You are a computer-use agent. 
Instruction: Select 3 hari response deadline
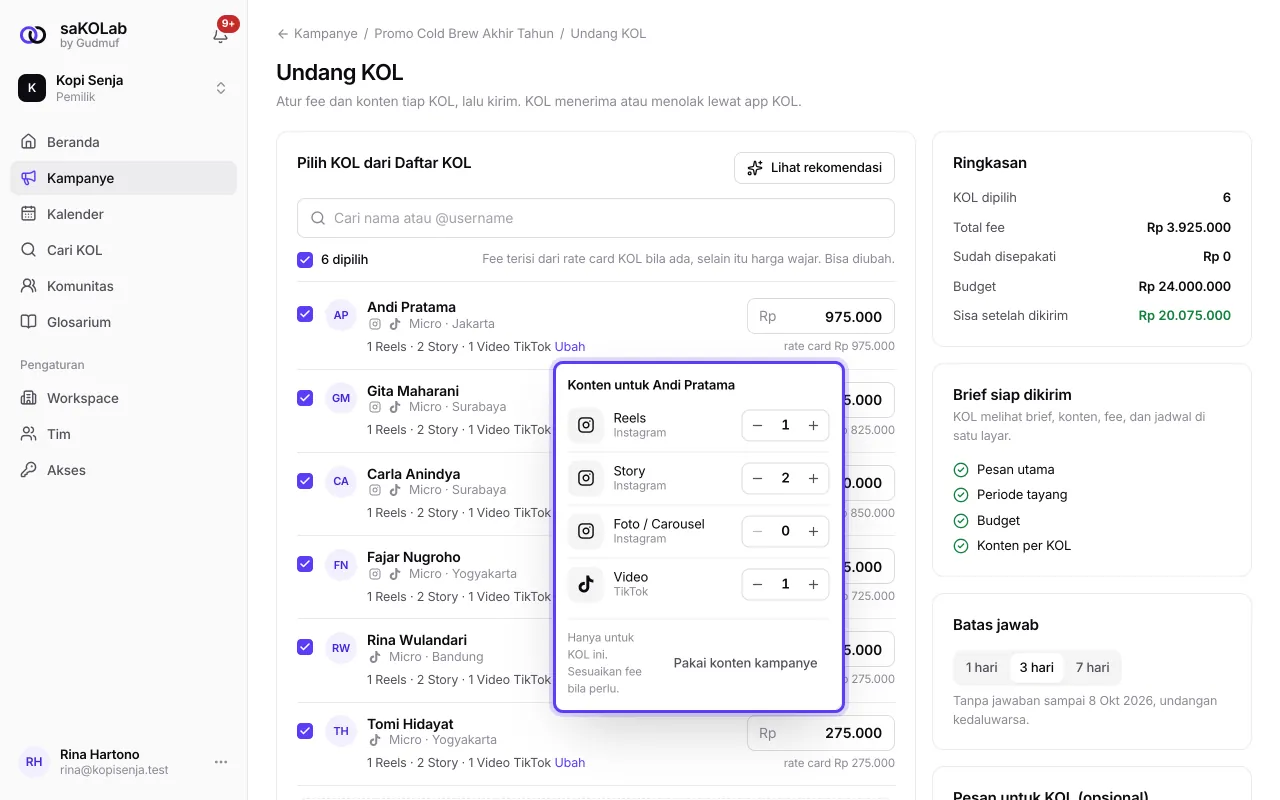(x=1036, y=668)
